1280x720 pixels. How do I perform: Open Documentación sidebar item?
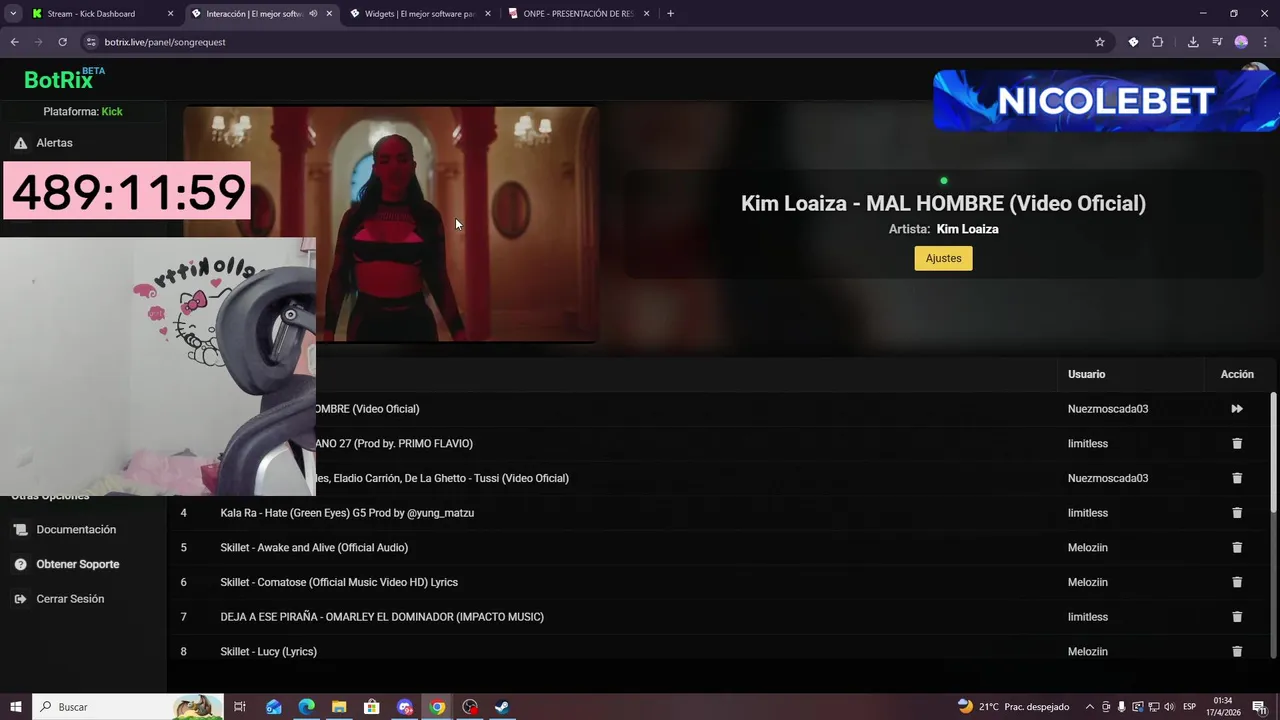click(x=76, y=530)
